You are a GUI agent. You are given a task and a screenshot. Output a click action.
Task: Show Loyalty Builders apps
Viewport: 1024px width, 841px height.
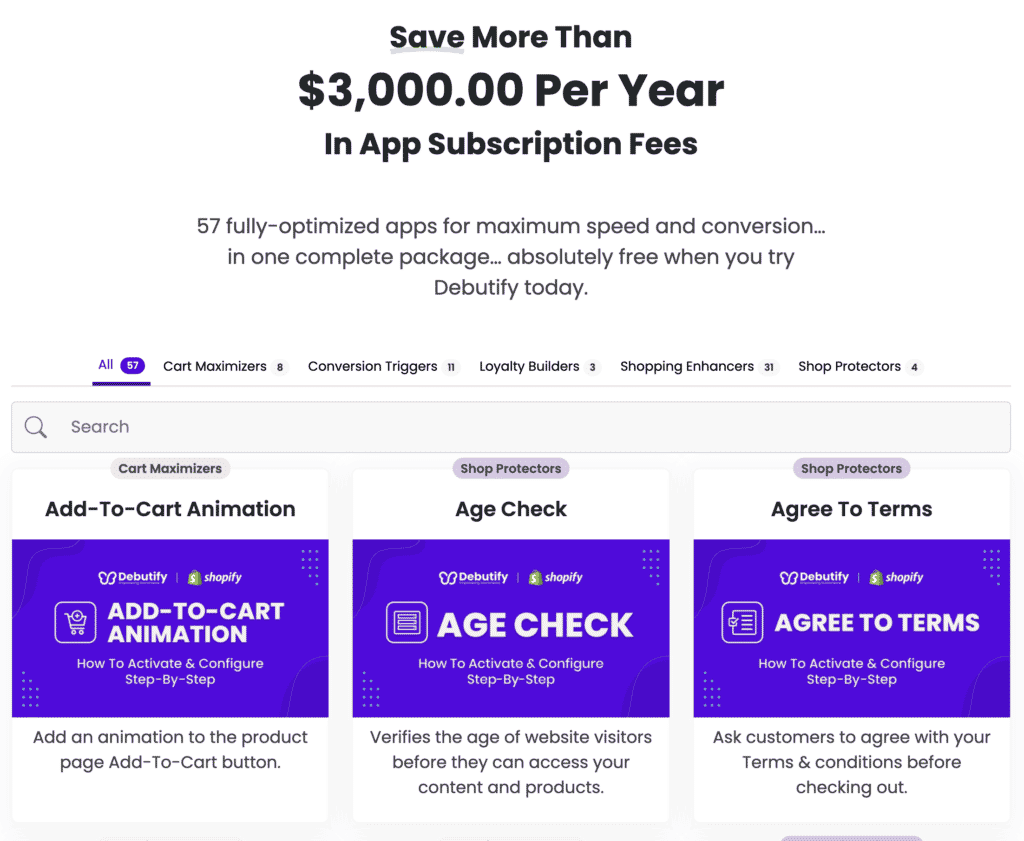(x=539, y=366)
